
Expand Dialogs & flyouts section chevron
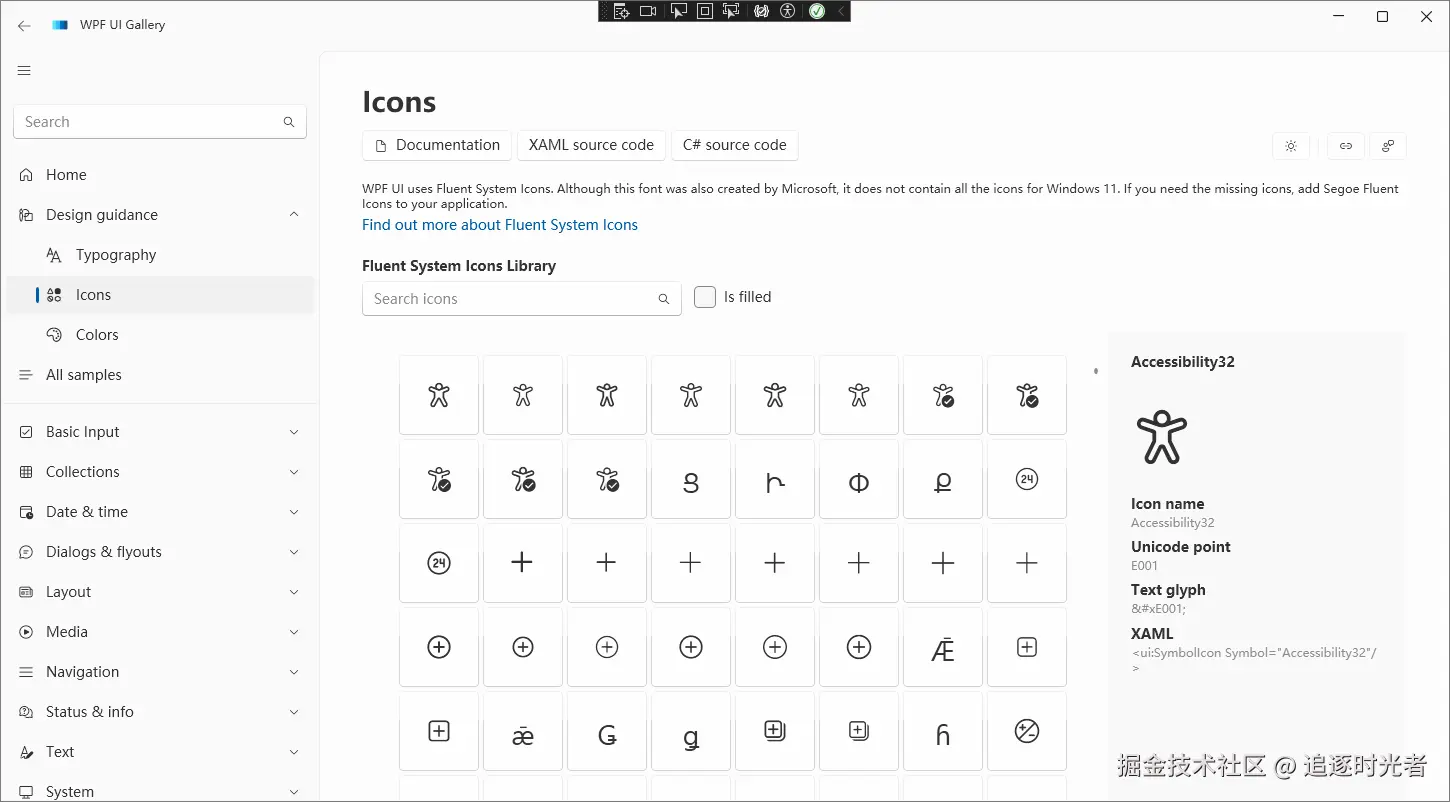[x=294, y=552]
